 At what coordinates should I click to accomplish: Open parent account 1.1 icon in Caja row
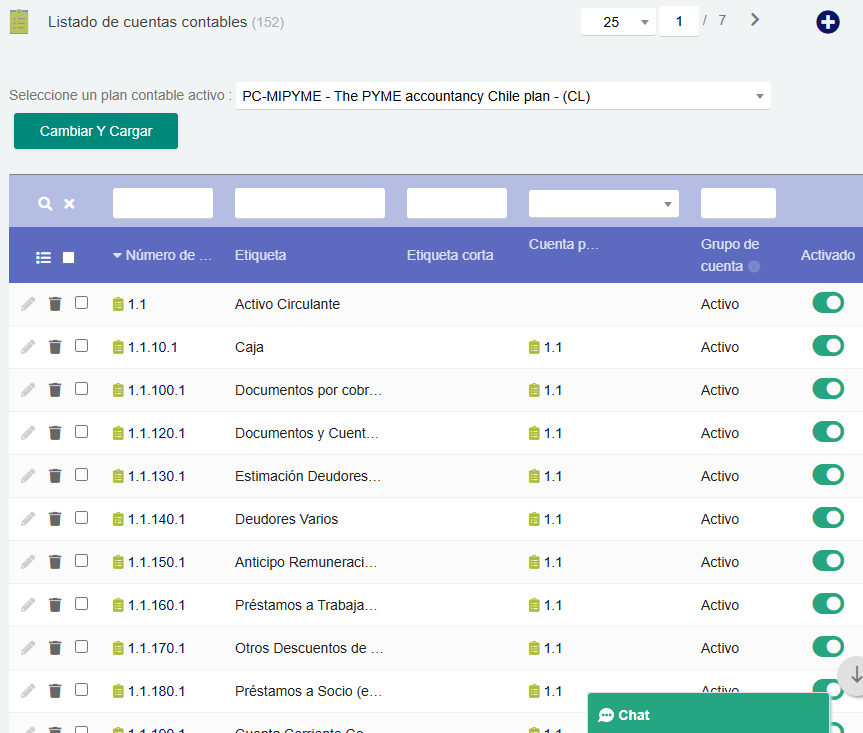[534, 347]
